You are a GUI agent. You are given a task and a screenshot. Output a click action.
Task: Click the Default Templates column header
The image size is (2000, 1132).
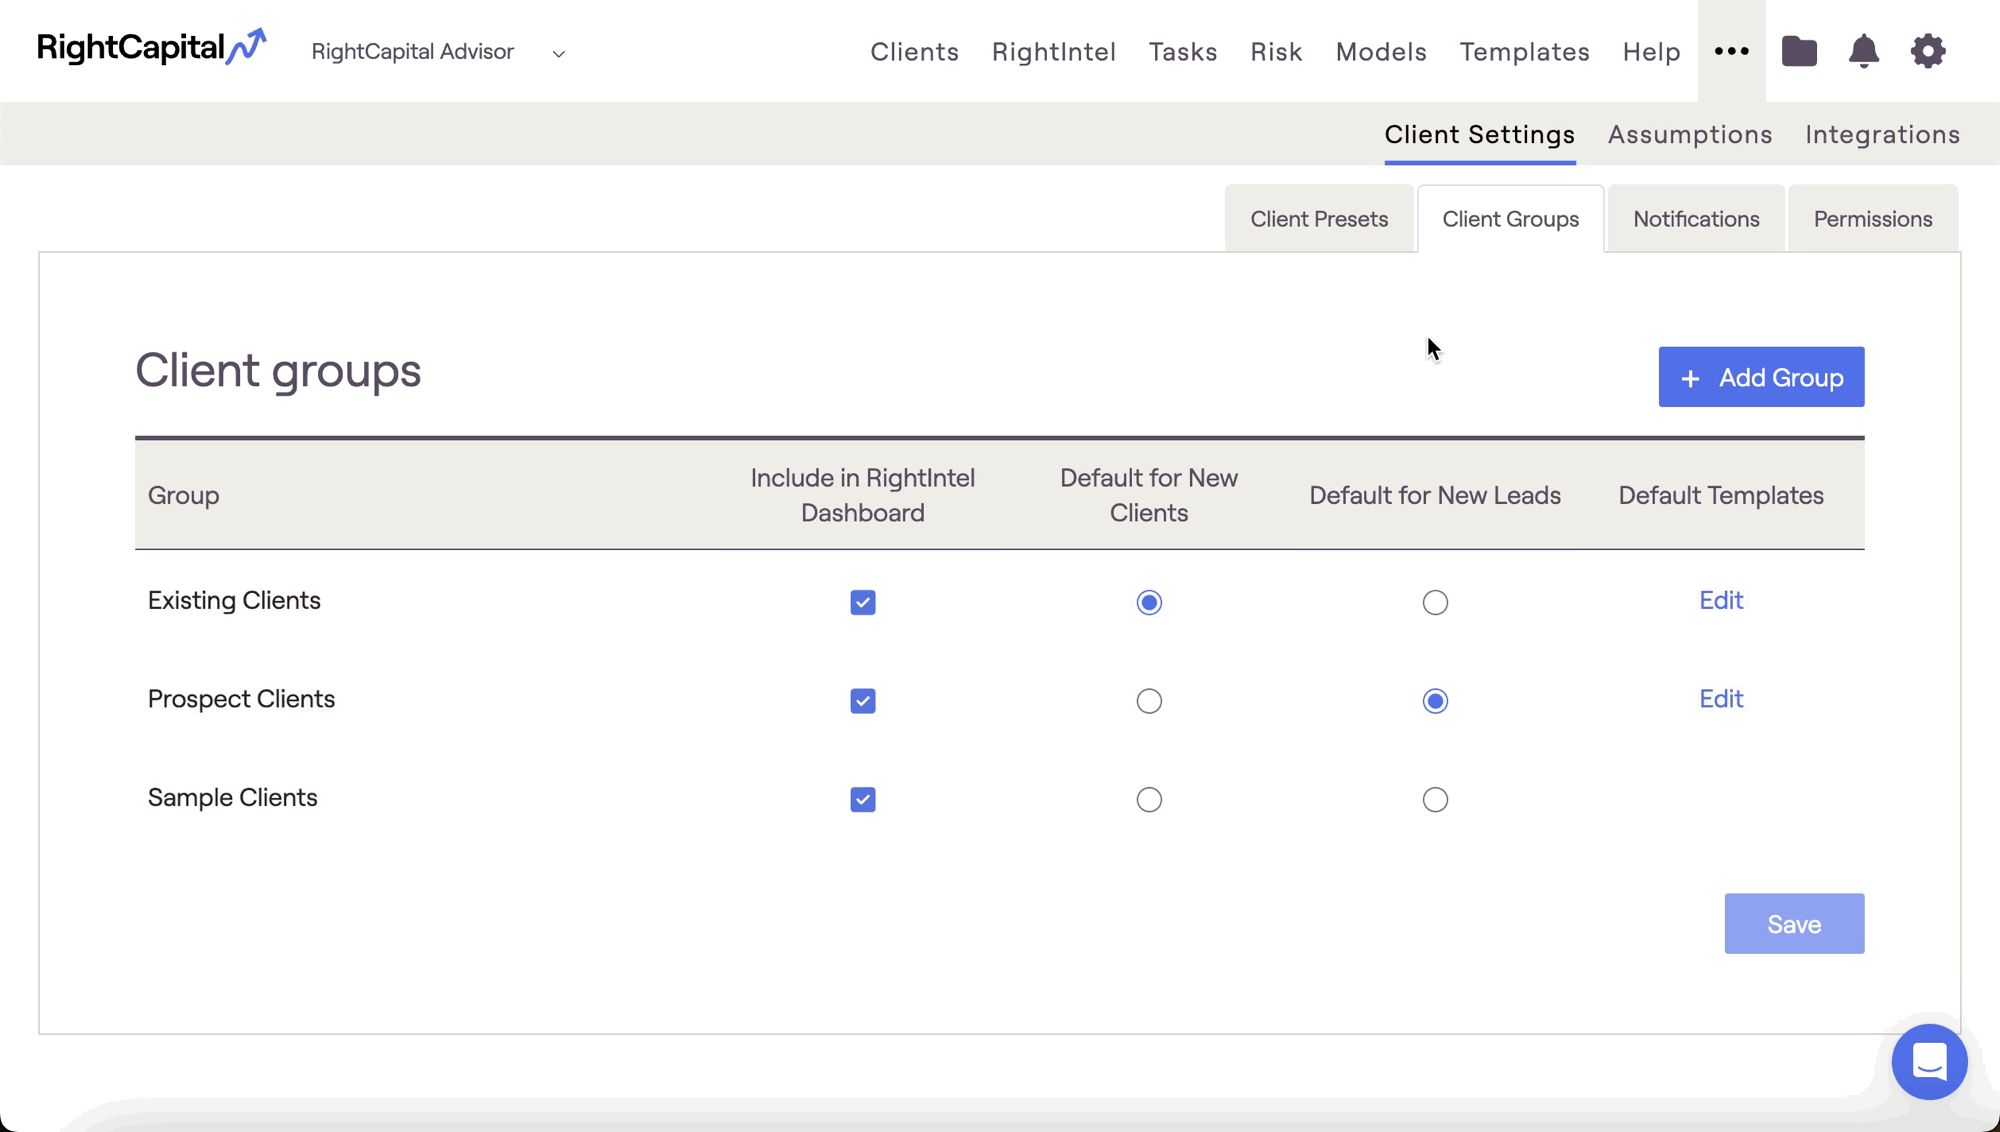tap(1721, 495)
